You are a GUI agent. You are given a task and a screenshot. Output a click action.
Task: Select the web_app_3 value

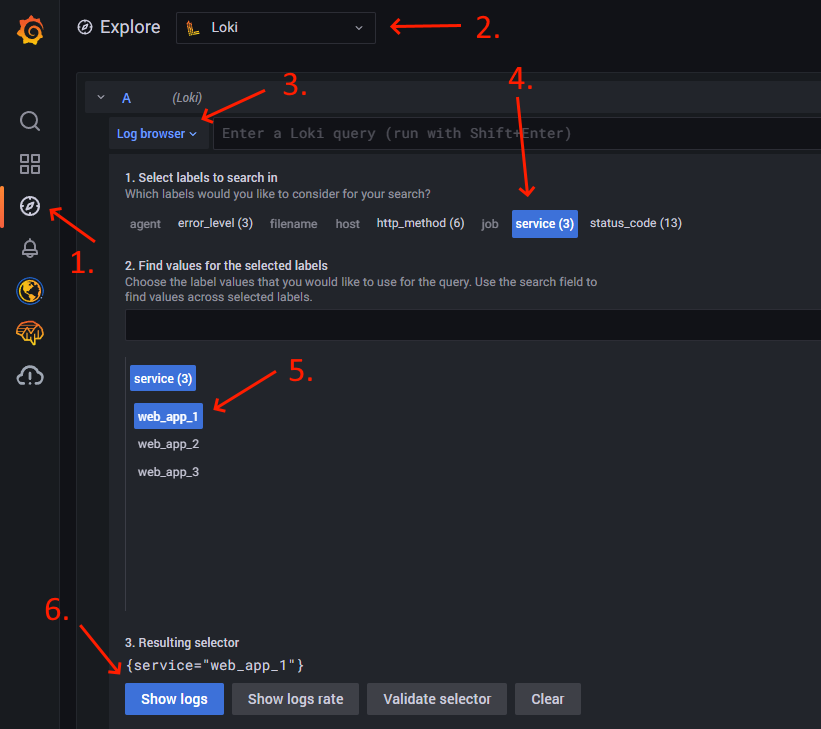168,472
